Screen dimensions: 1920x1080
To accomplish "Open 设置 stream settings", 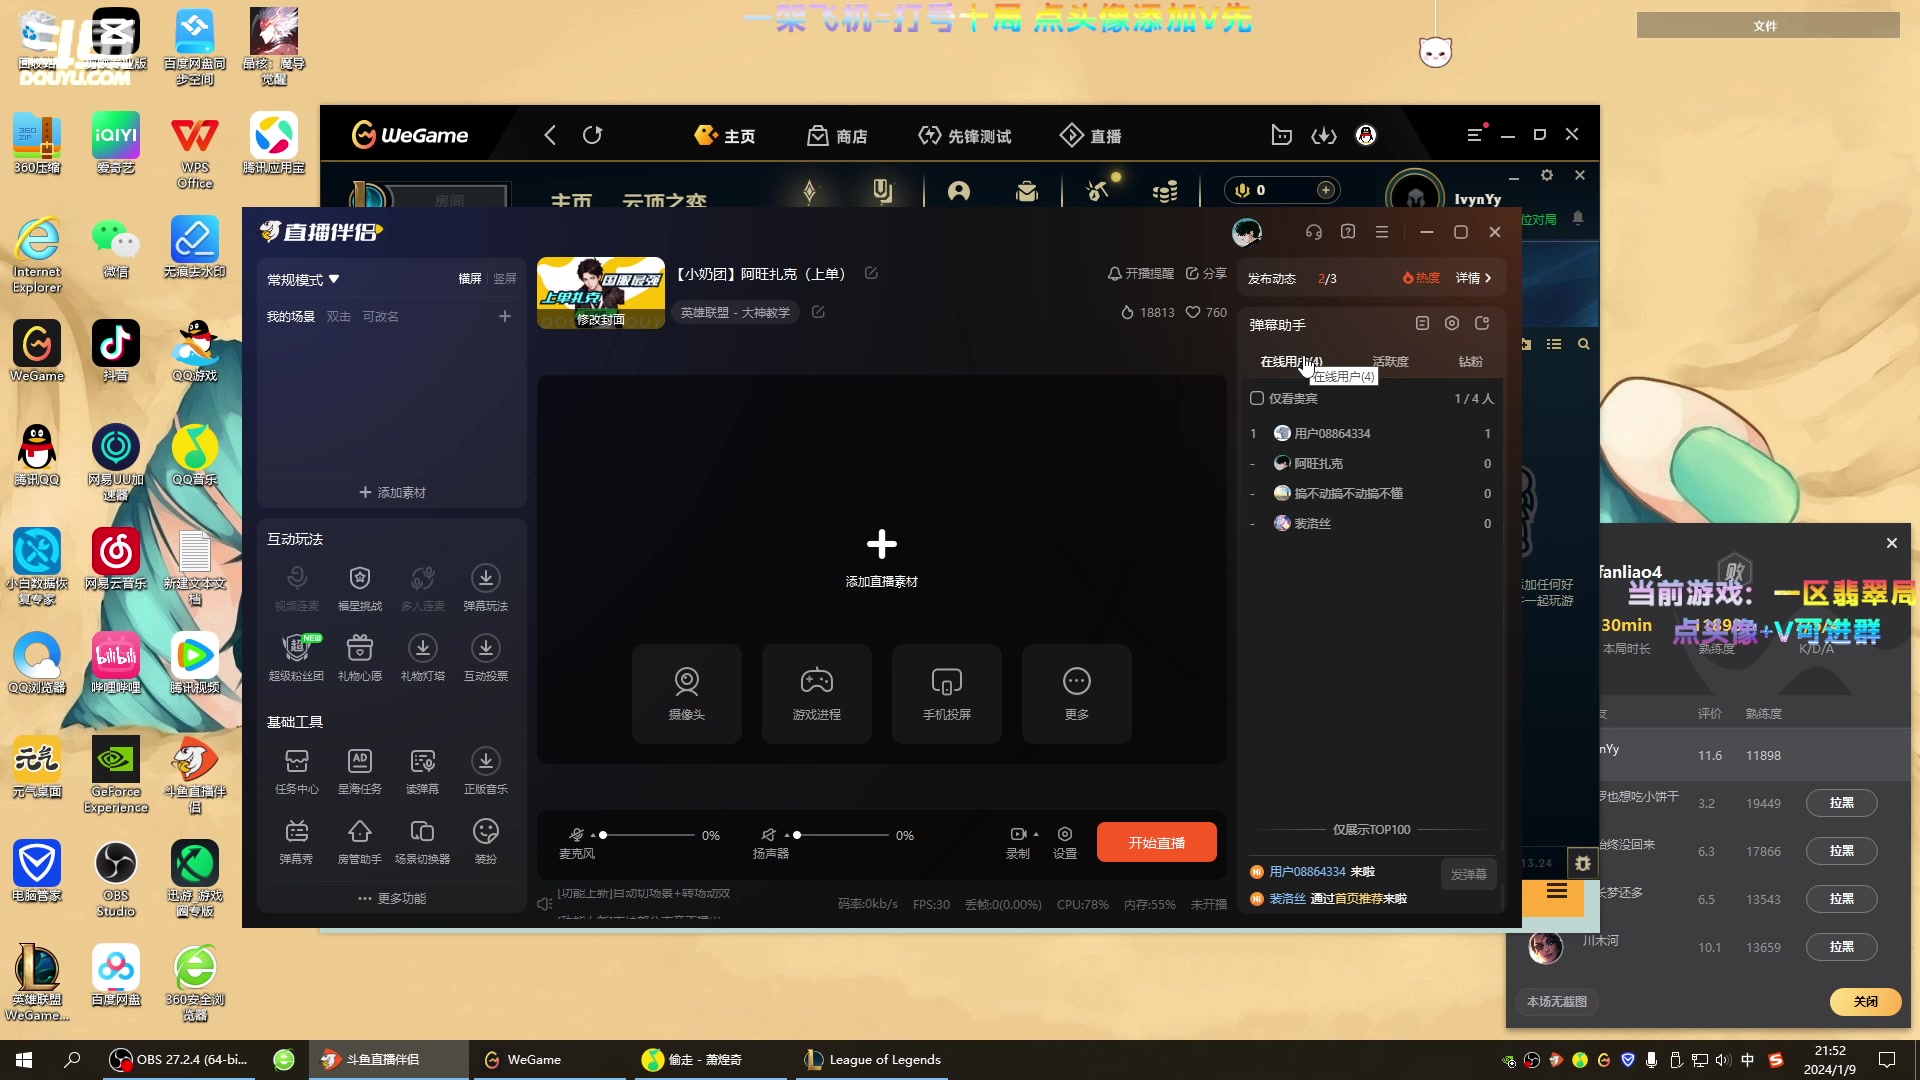I will 1065,843.
